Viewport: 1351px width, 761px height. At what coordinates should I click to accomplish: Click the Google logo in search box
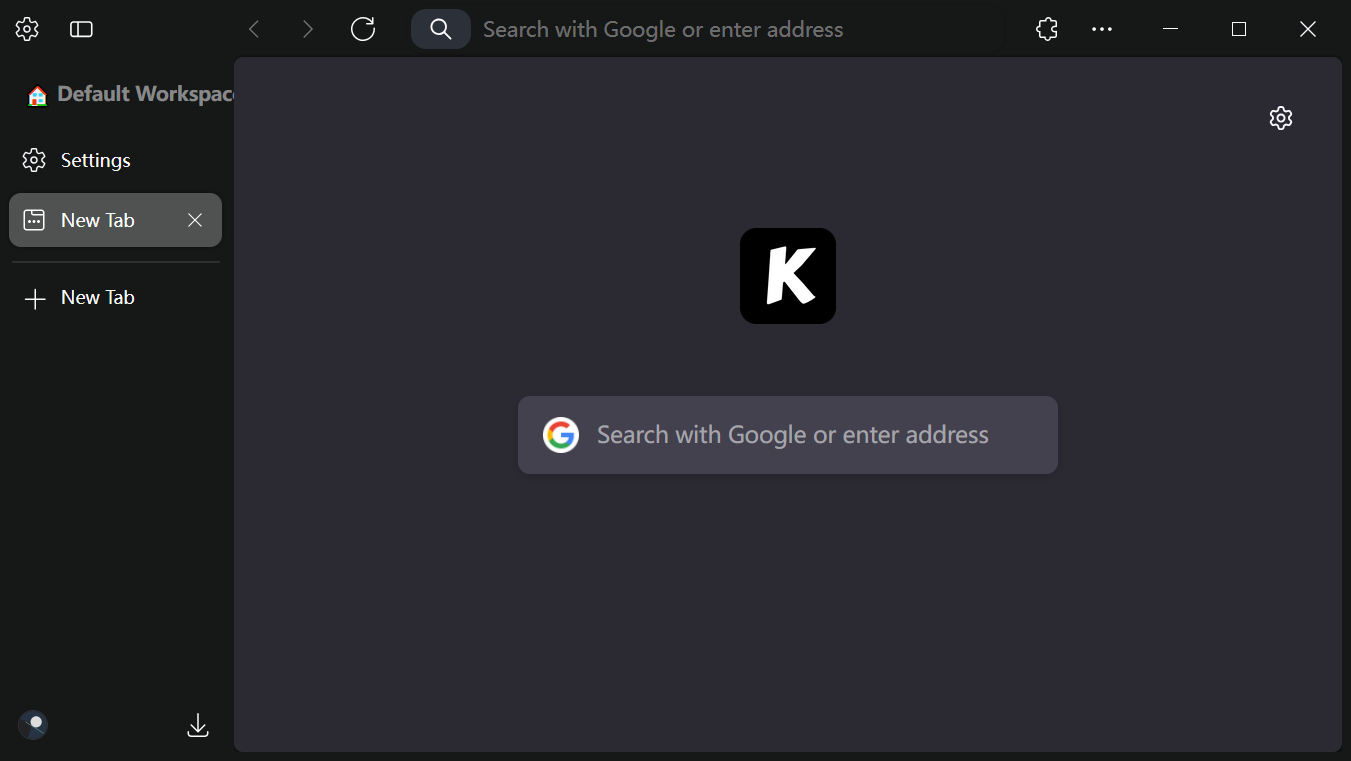click(561, 435)
